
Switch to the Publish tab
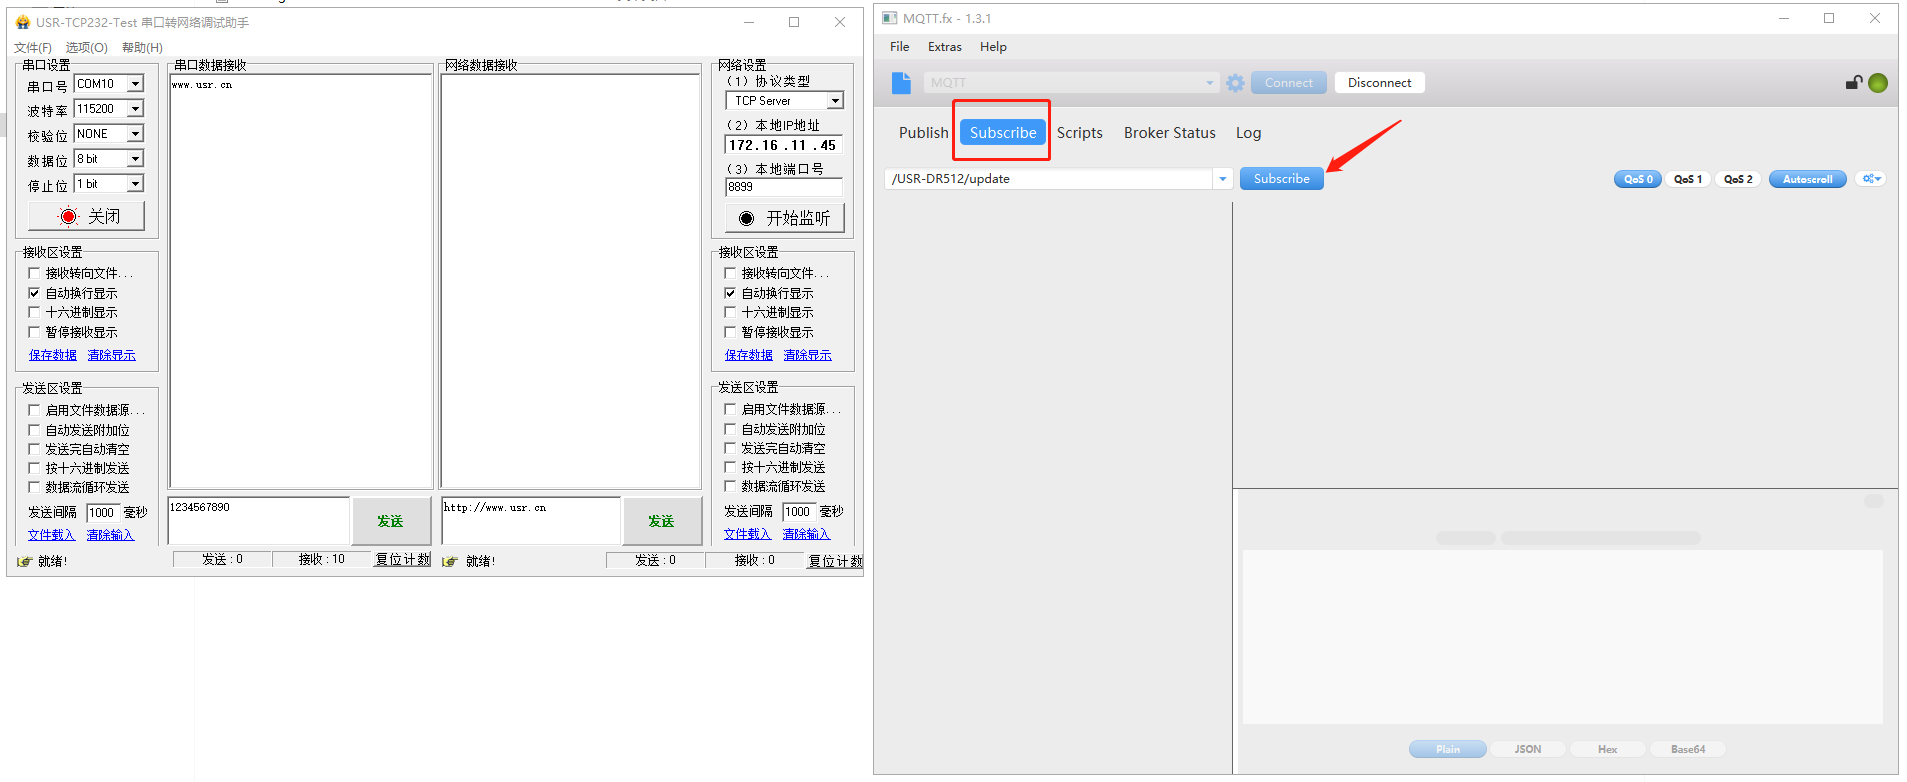point(922,133)
